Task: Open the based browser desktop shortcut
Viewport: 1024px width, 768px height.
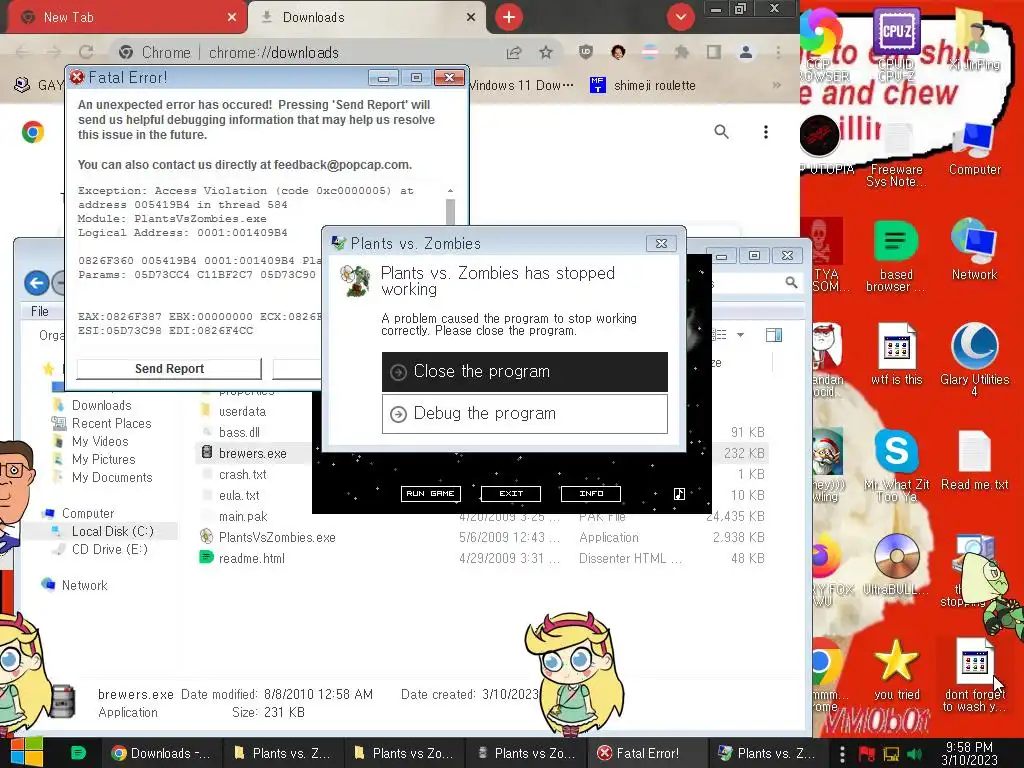Action: (896, 256)
